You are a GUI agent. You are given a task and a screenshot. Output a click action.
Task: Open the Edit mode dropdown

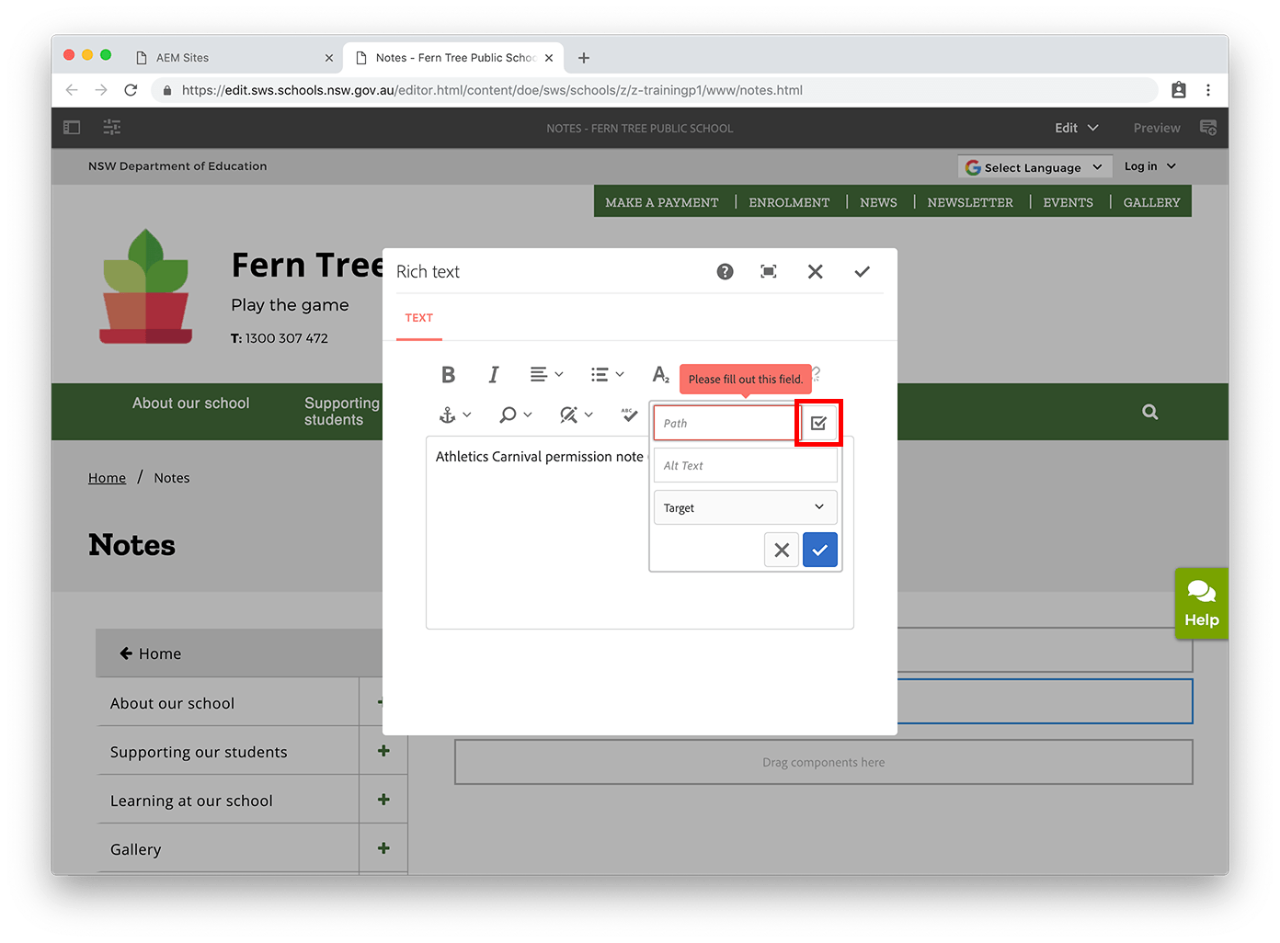(1077, 128)
